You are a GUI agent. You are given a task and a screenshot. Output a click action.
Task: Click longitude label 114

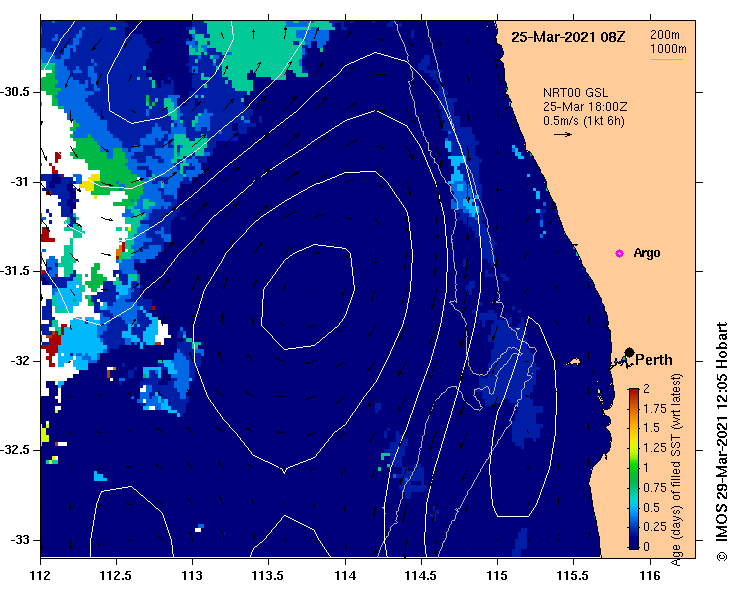pyautogui.click(x=345, y=576)
